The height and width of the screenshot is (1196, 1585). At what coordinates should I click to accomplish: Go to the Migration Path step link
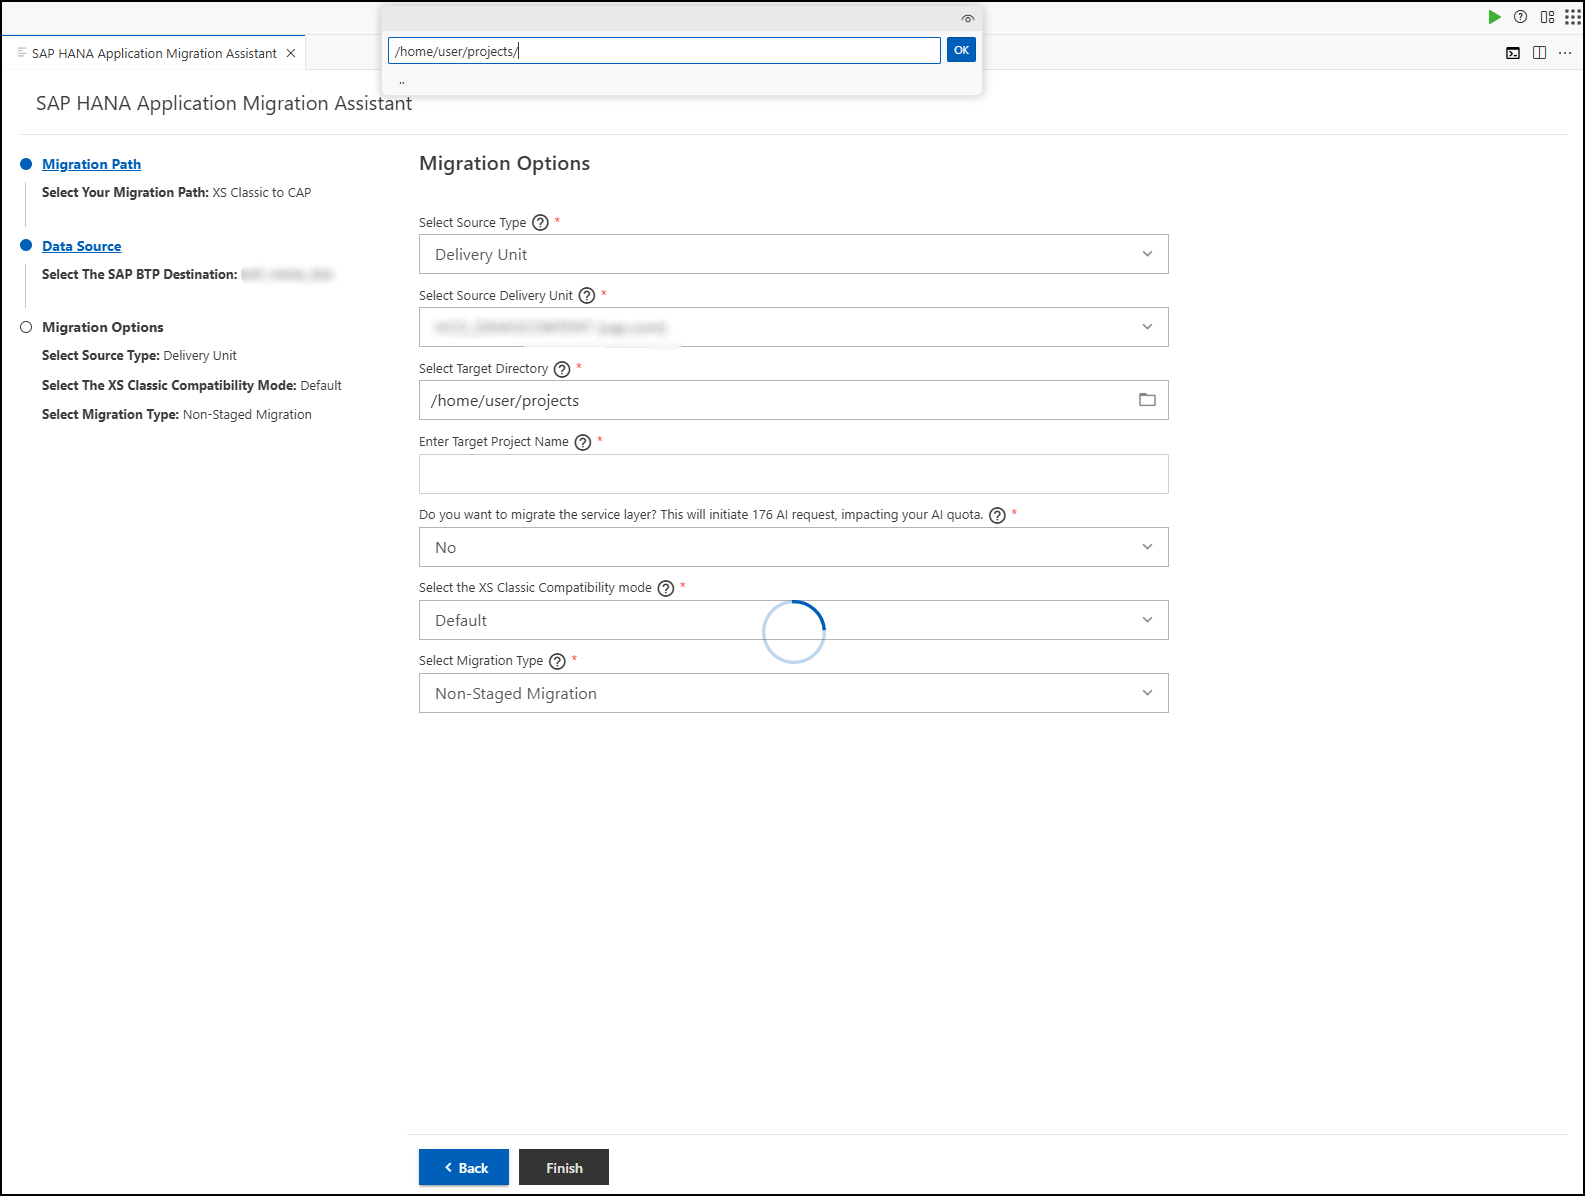coord(91,164)
